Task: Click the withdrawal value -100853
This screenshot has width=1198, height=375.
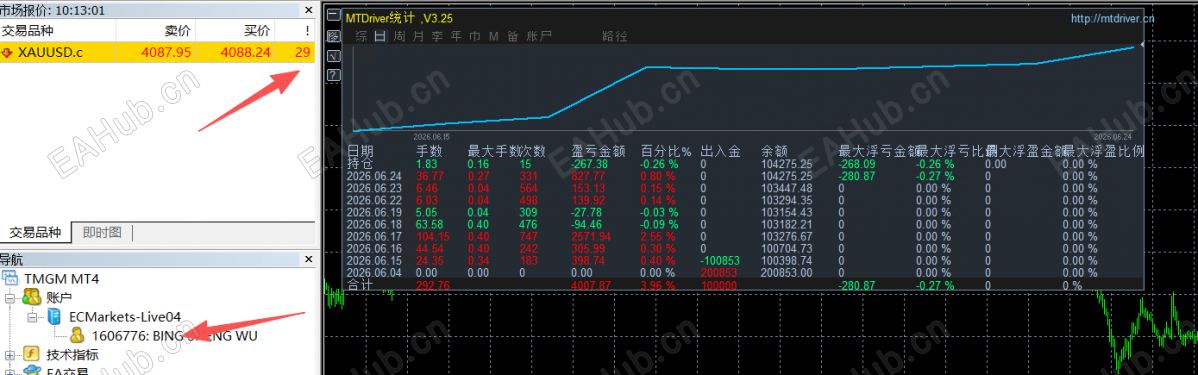Action: [720, 261]
